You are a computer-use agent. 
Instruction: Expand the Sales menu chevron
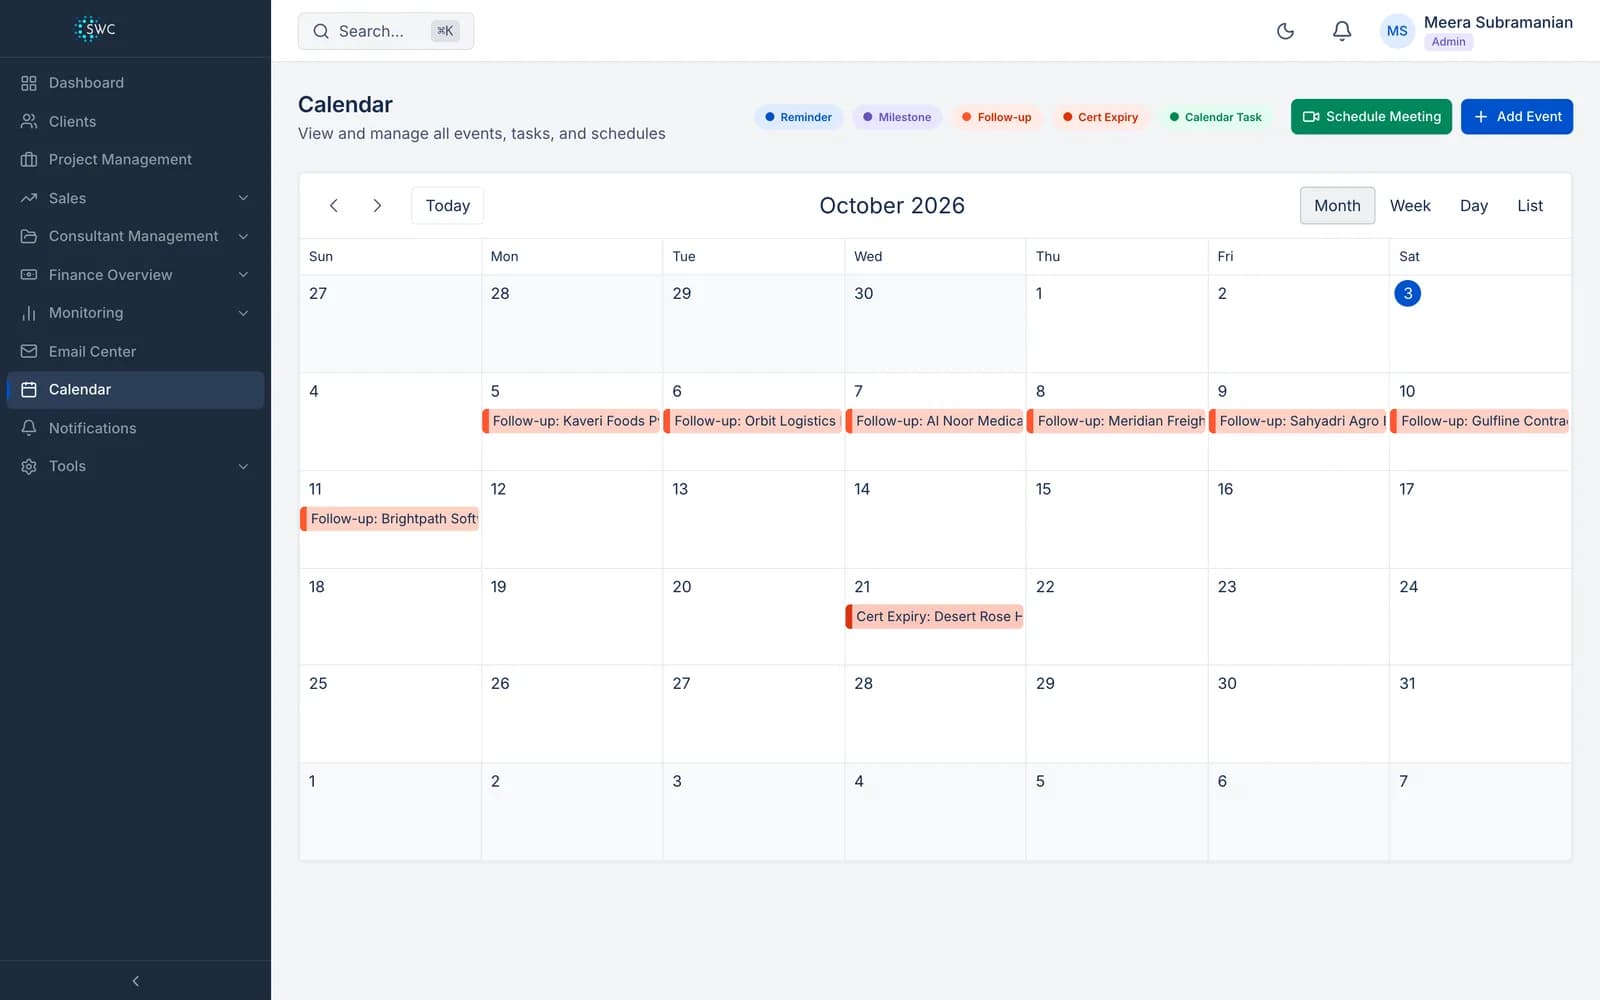pyautogui.click(x=243, y=198)
